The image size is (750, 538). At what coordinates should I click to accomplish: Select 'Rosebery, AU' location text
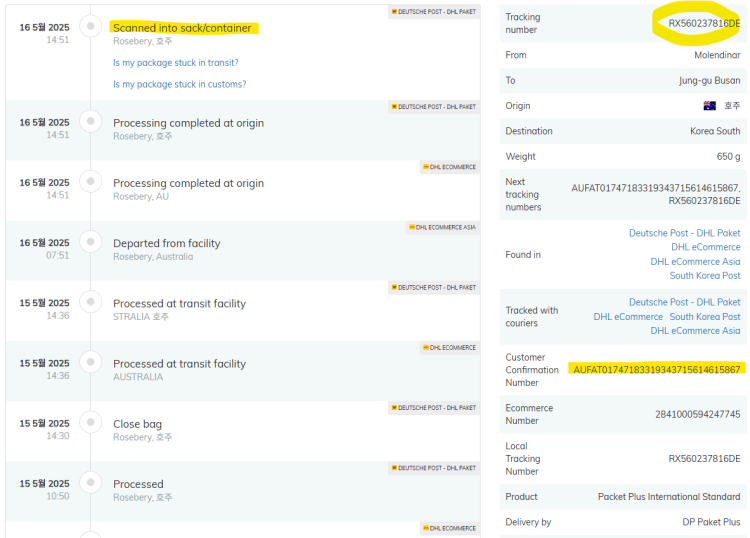pyautogui.click(x=141, y=197)
